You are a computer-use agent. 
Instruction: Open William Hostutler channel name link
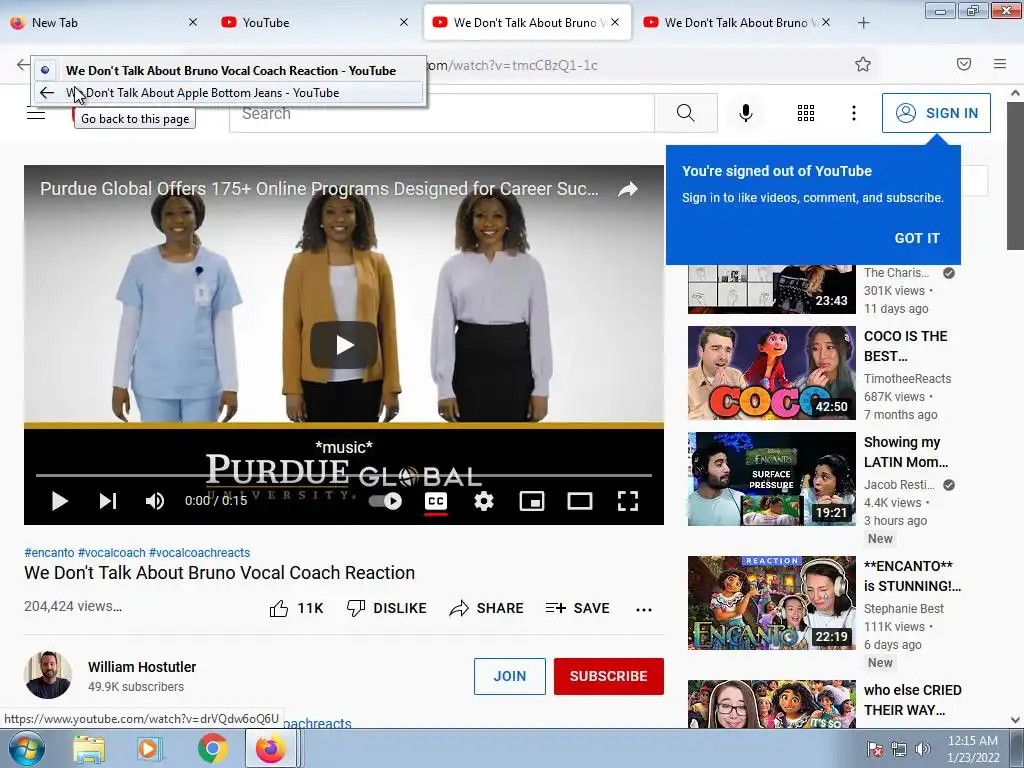pyautogui.click(x=142, y=667)
